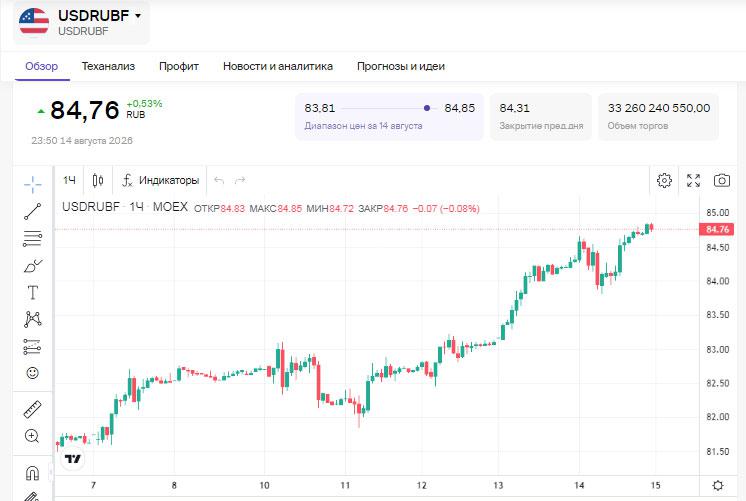
Task: Toggle the magnet snap mode
Action: point(32,473)
